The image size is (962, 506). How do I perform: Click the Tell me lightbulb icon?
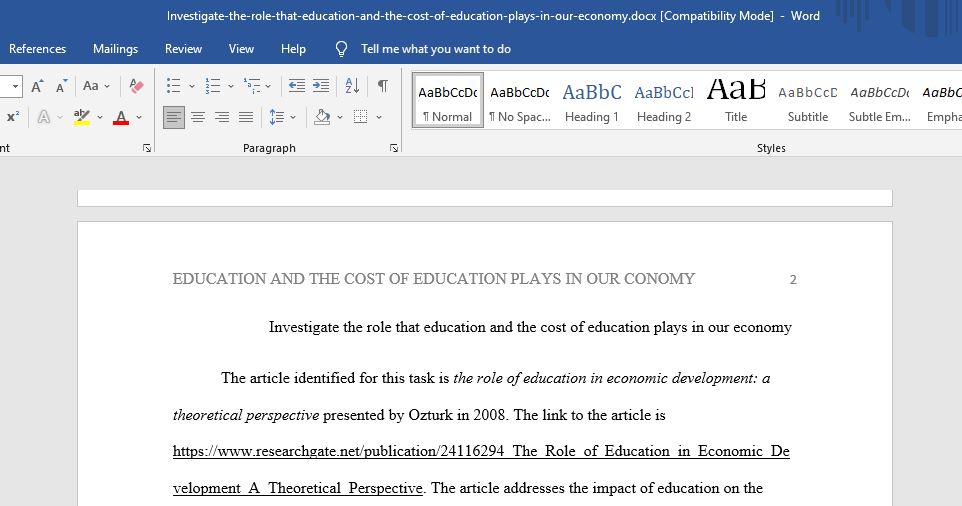tap(342, 49)
